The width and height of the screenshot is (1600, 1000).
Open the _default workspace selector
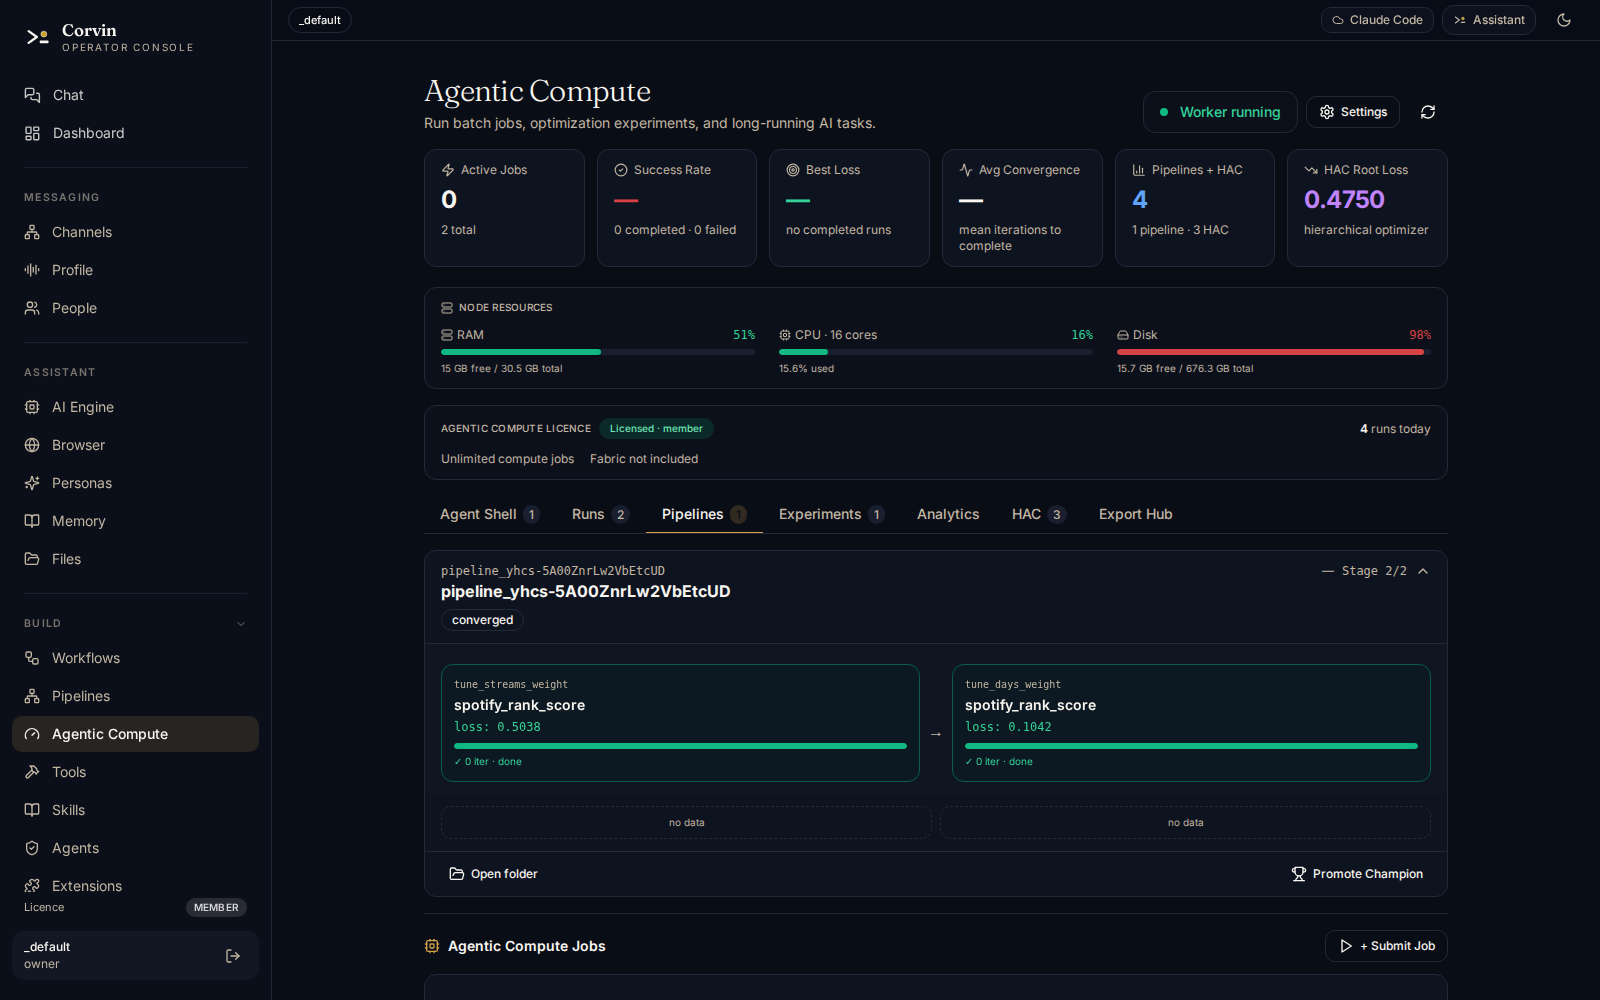(320, 20)
